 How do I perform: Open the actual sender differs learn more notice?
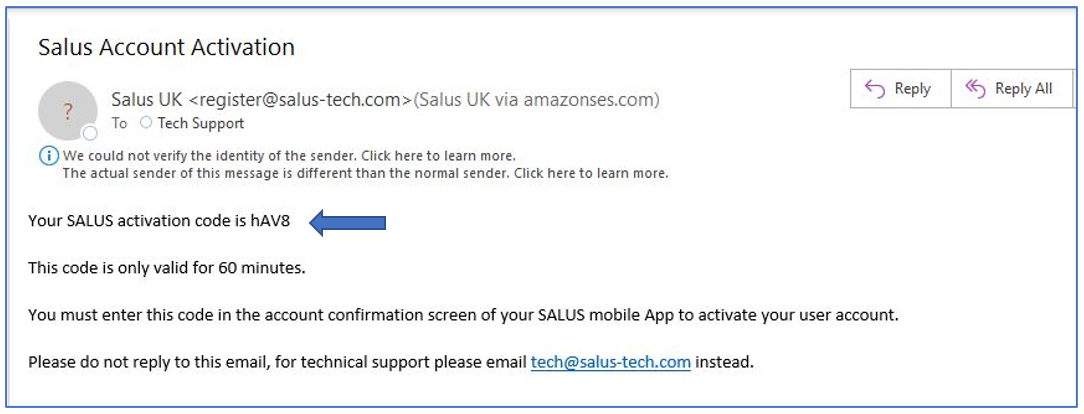(x=365, y=173)
